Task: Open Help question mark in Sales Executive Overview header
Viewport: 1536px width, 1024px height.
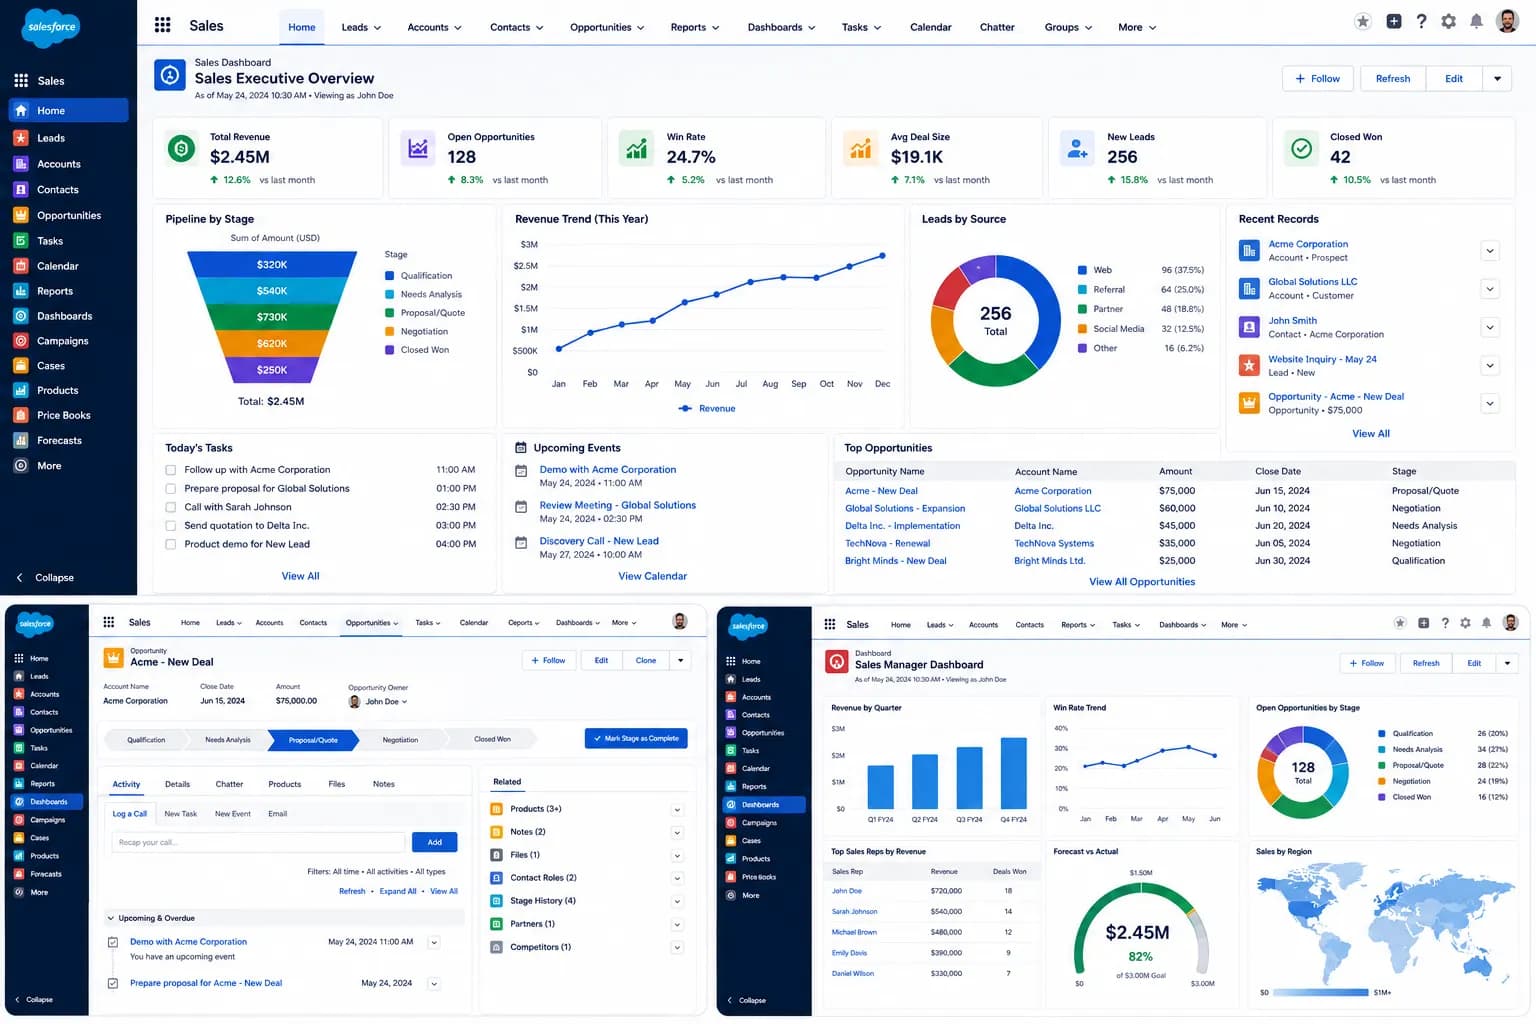Action: pos(1421,21)
